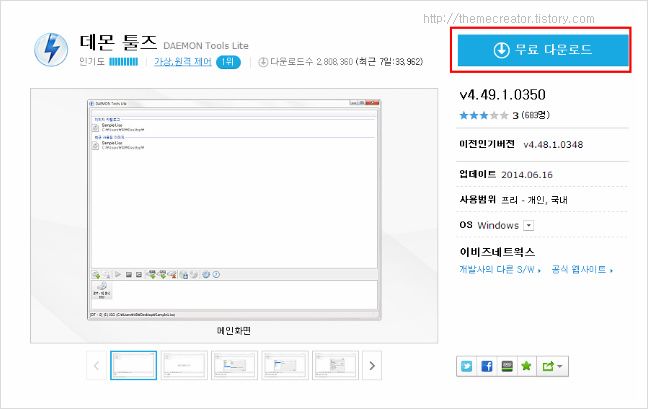Click the me2day share icon
The height and width of the screenshot is (409, 648).
(x=507, y=366)
